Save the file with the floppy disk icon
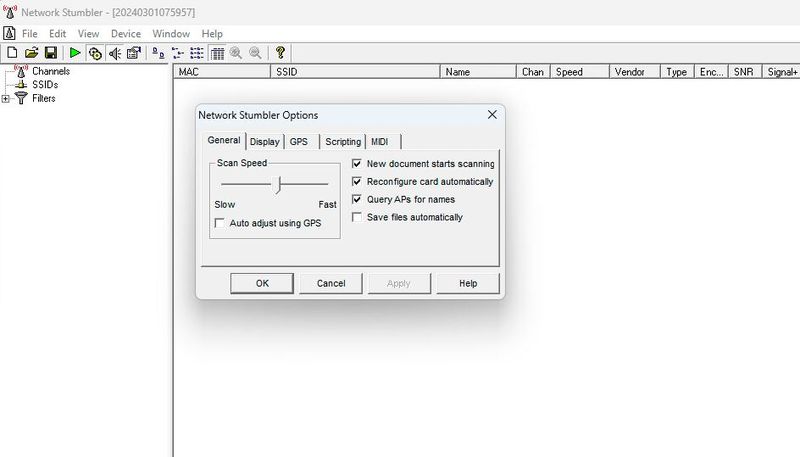 coord(51,53)
